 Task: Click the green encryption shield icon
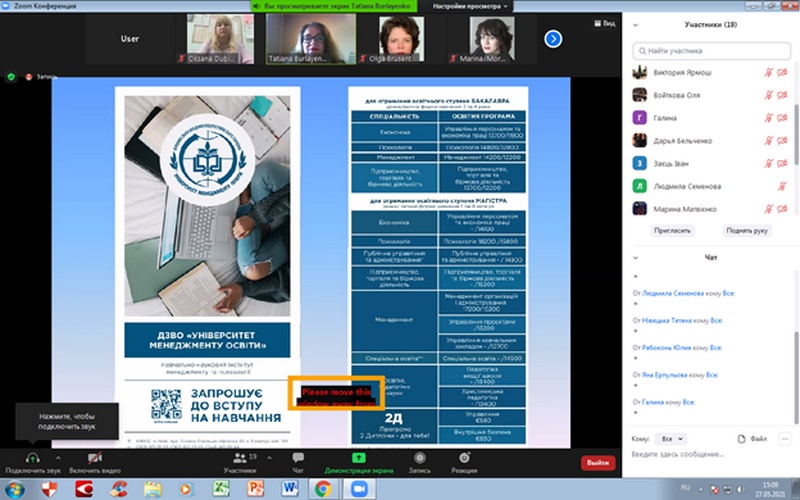(x=11, y=76)
